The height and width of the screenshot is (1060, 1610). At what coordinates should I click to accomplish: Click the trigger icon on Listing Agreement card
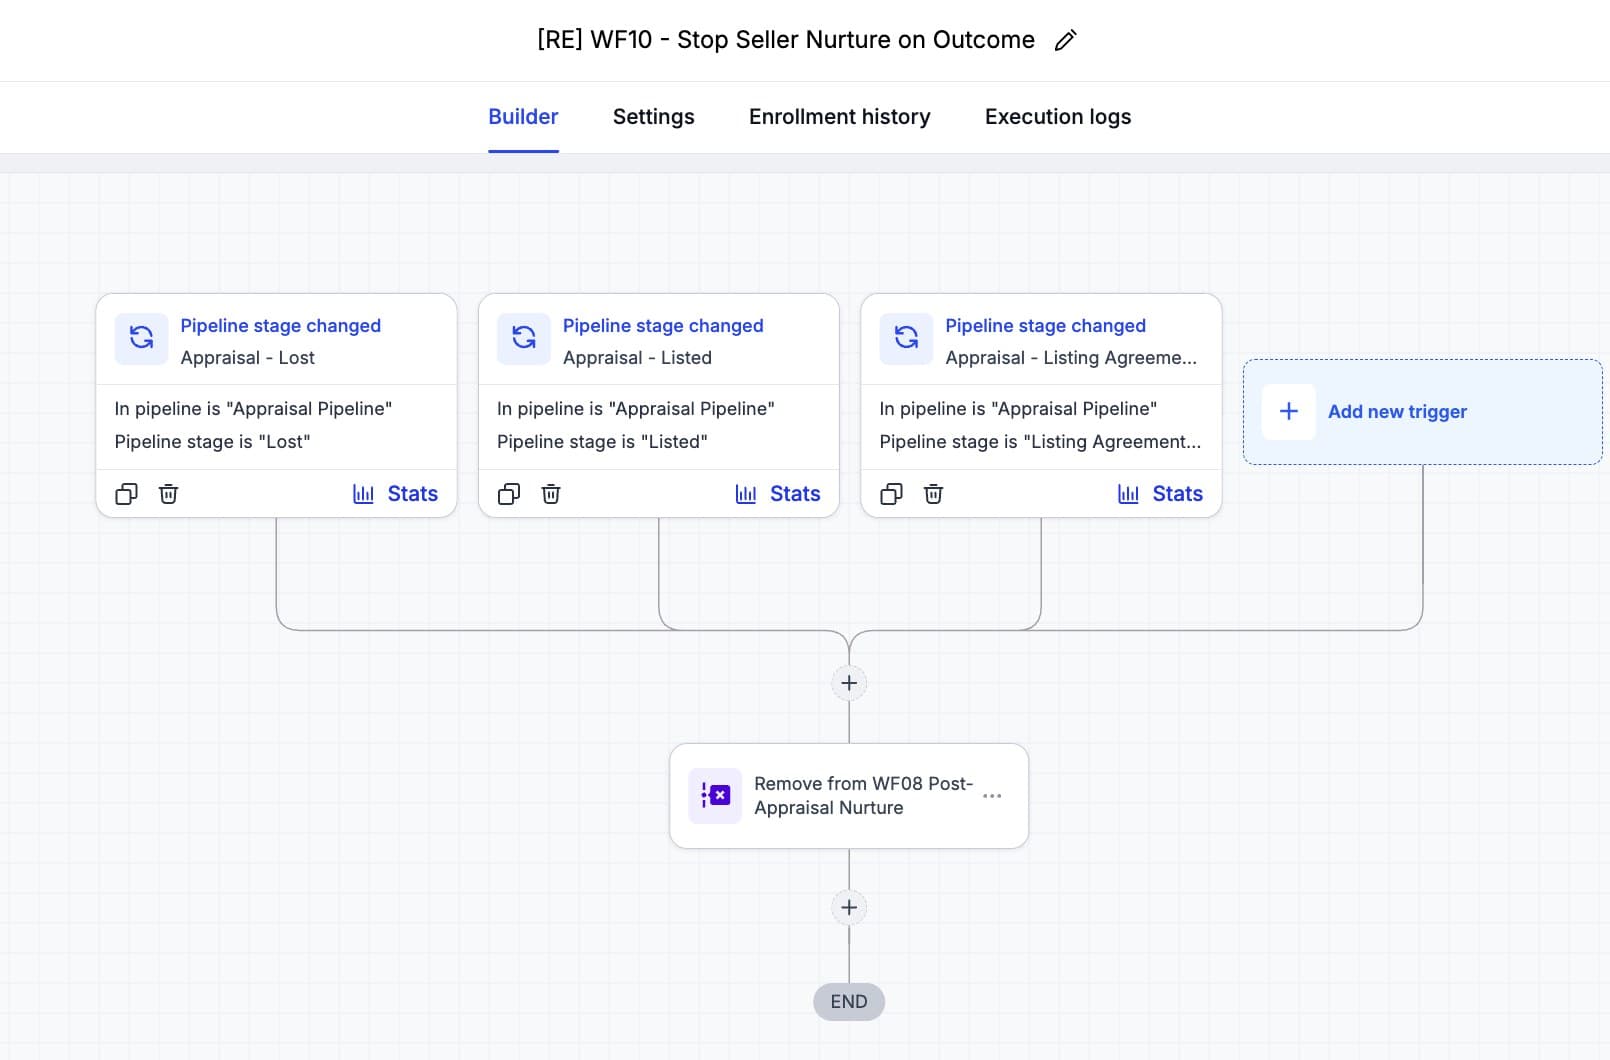pos(906,338)
